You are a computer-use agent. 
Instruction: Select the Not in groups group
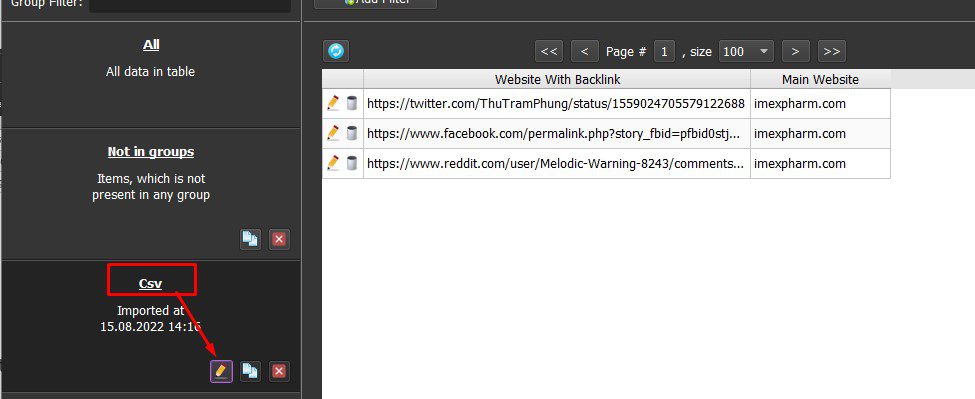point(151,152)
